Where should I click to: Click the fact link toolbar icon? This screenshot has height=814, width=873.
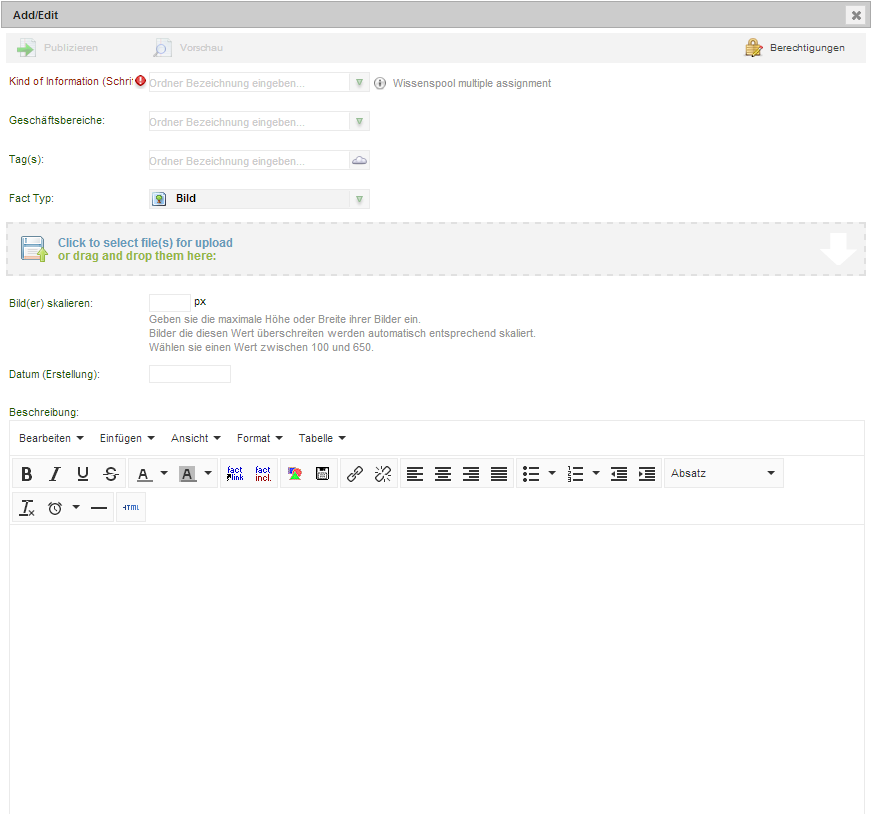[x=234, y=473]
